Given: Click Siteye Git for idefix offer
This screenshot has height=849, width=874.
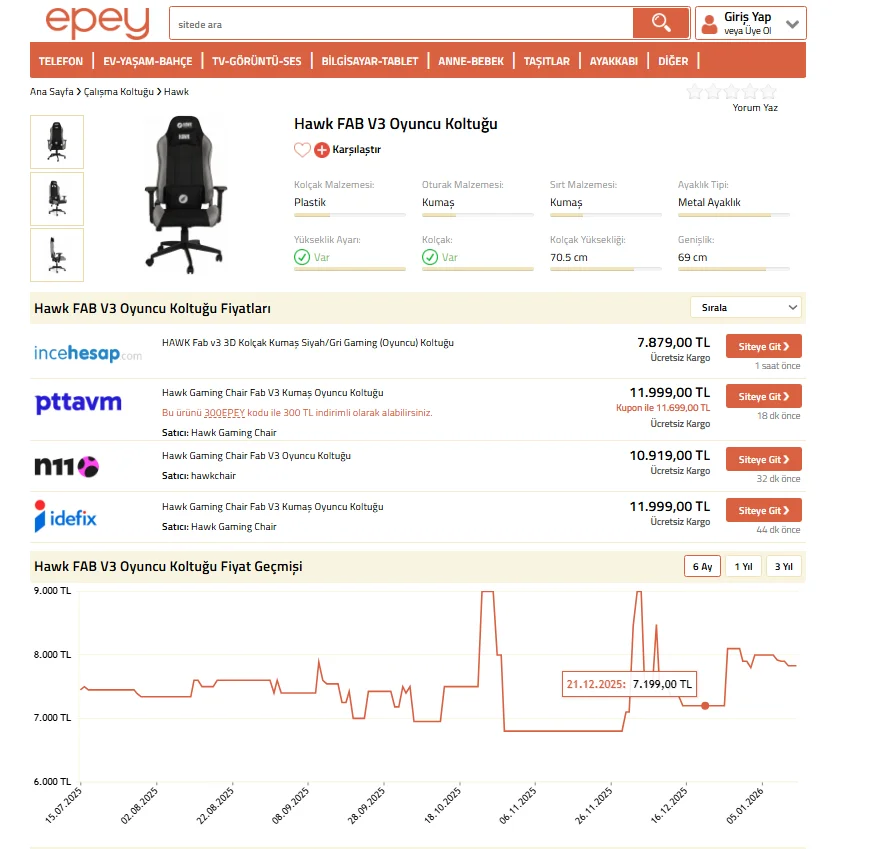Looking at the screenshot, I should (x=764, y=510).
